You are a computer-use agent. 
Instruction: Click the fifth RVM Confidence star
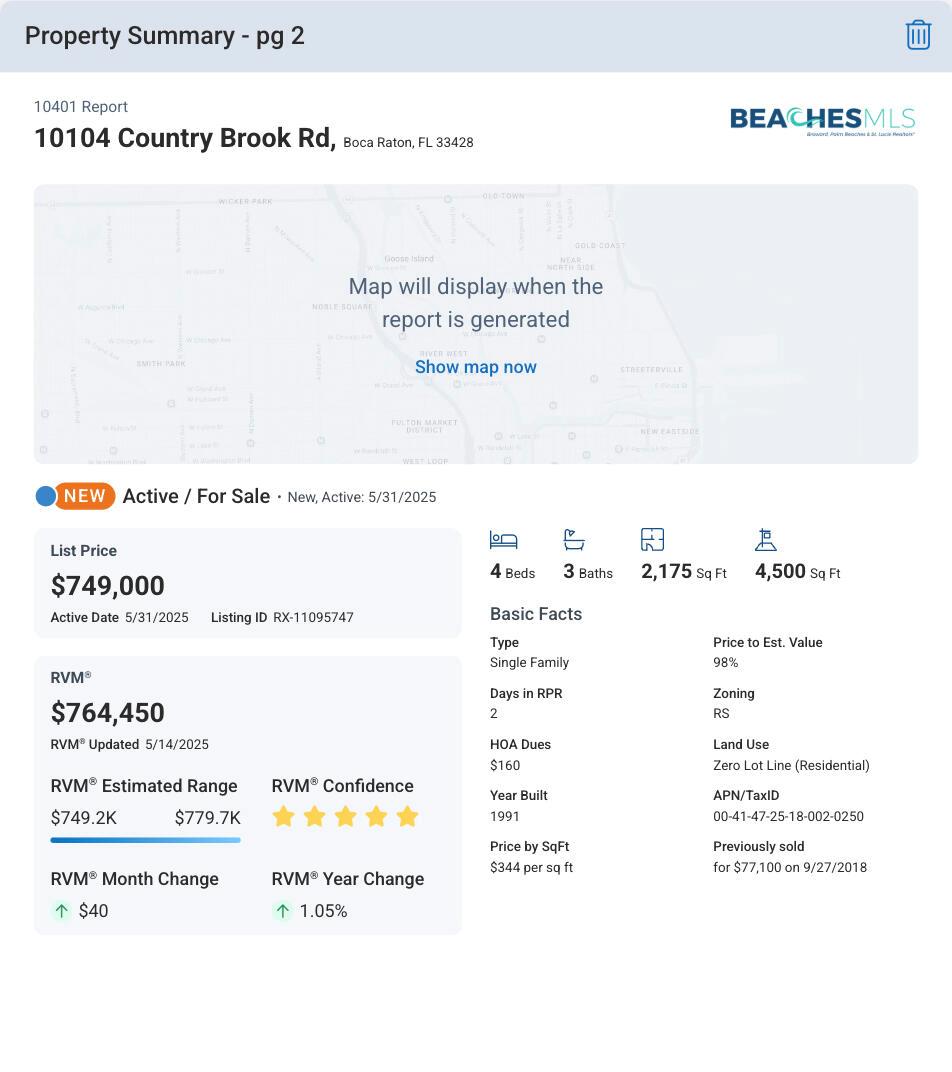[x=407, y=817]
